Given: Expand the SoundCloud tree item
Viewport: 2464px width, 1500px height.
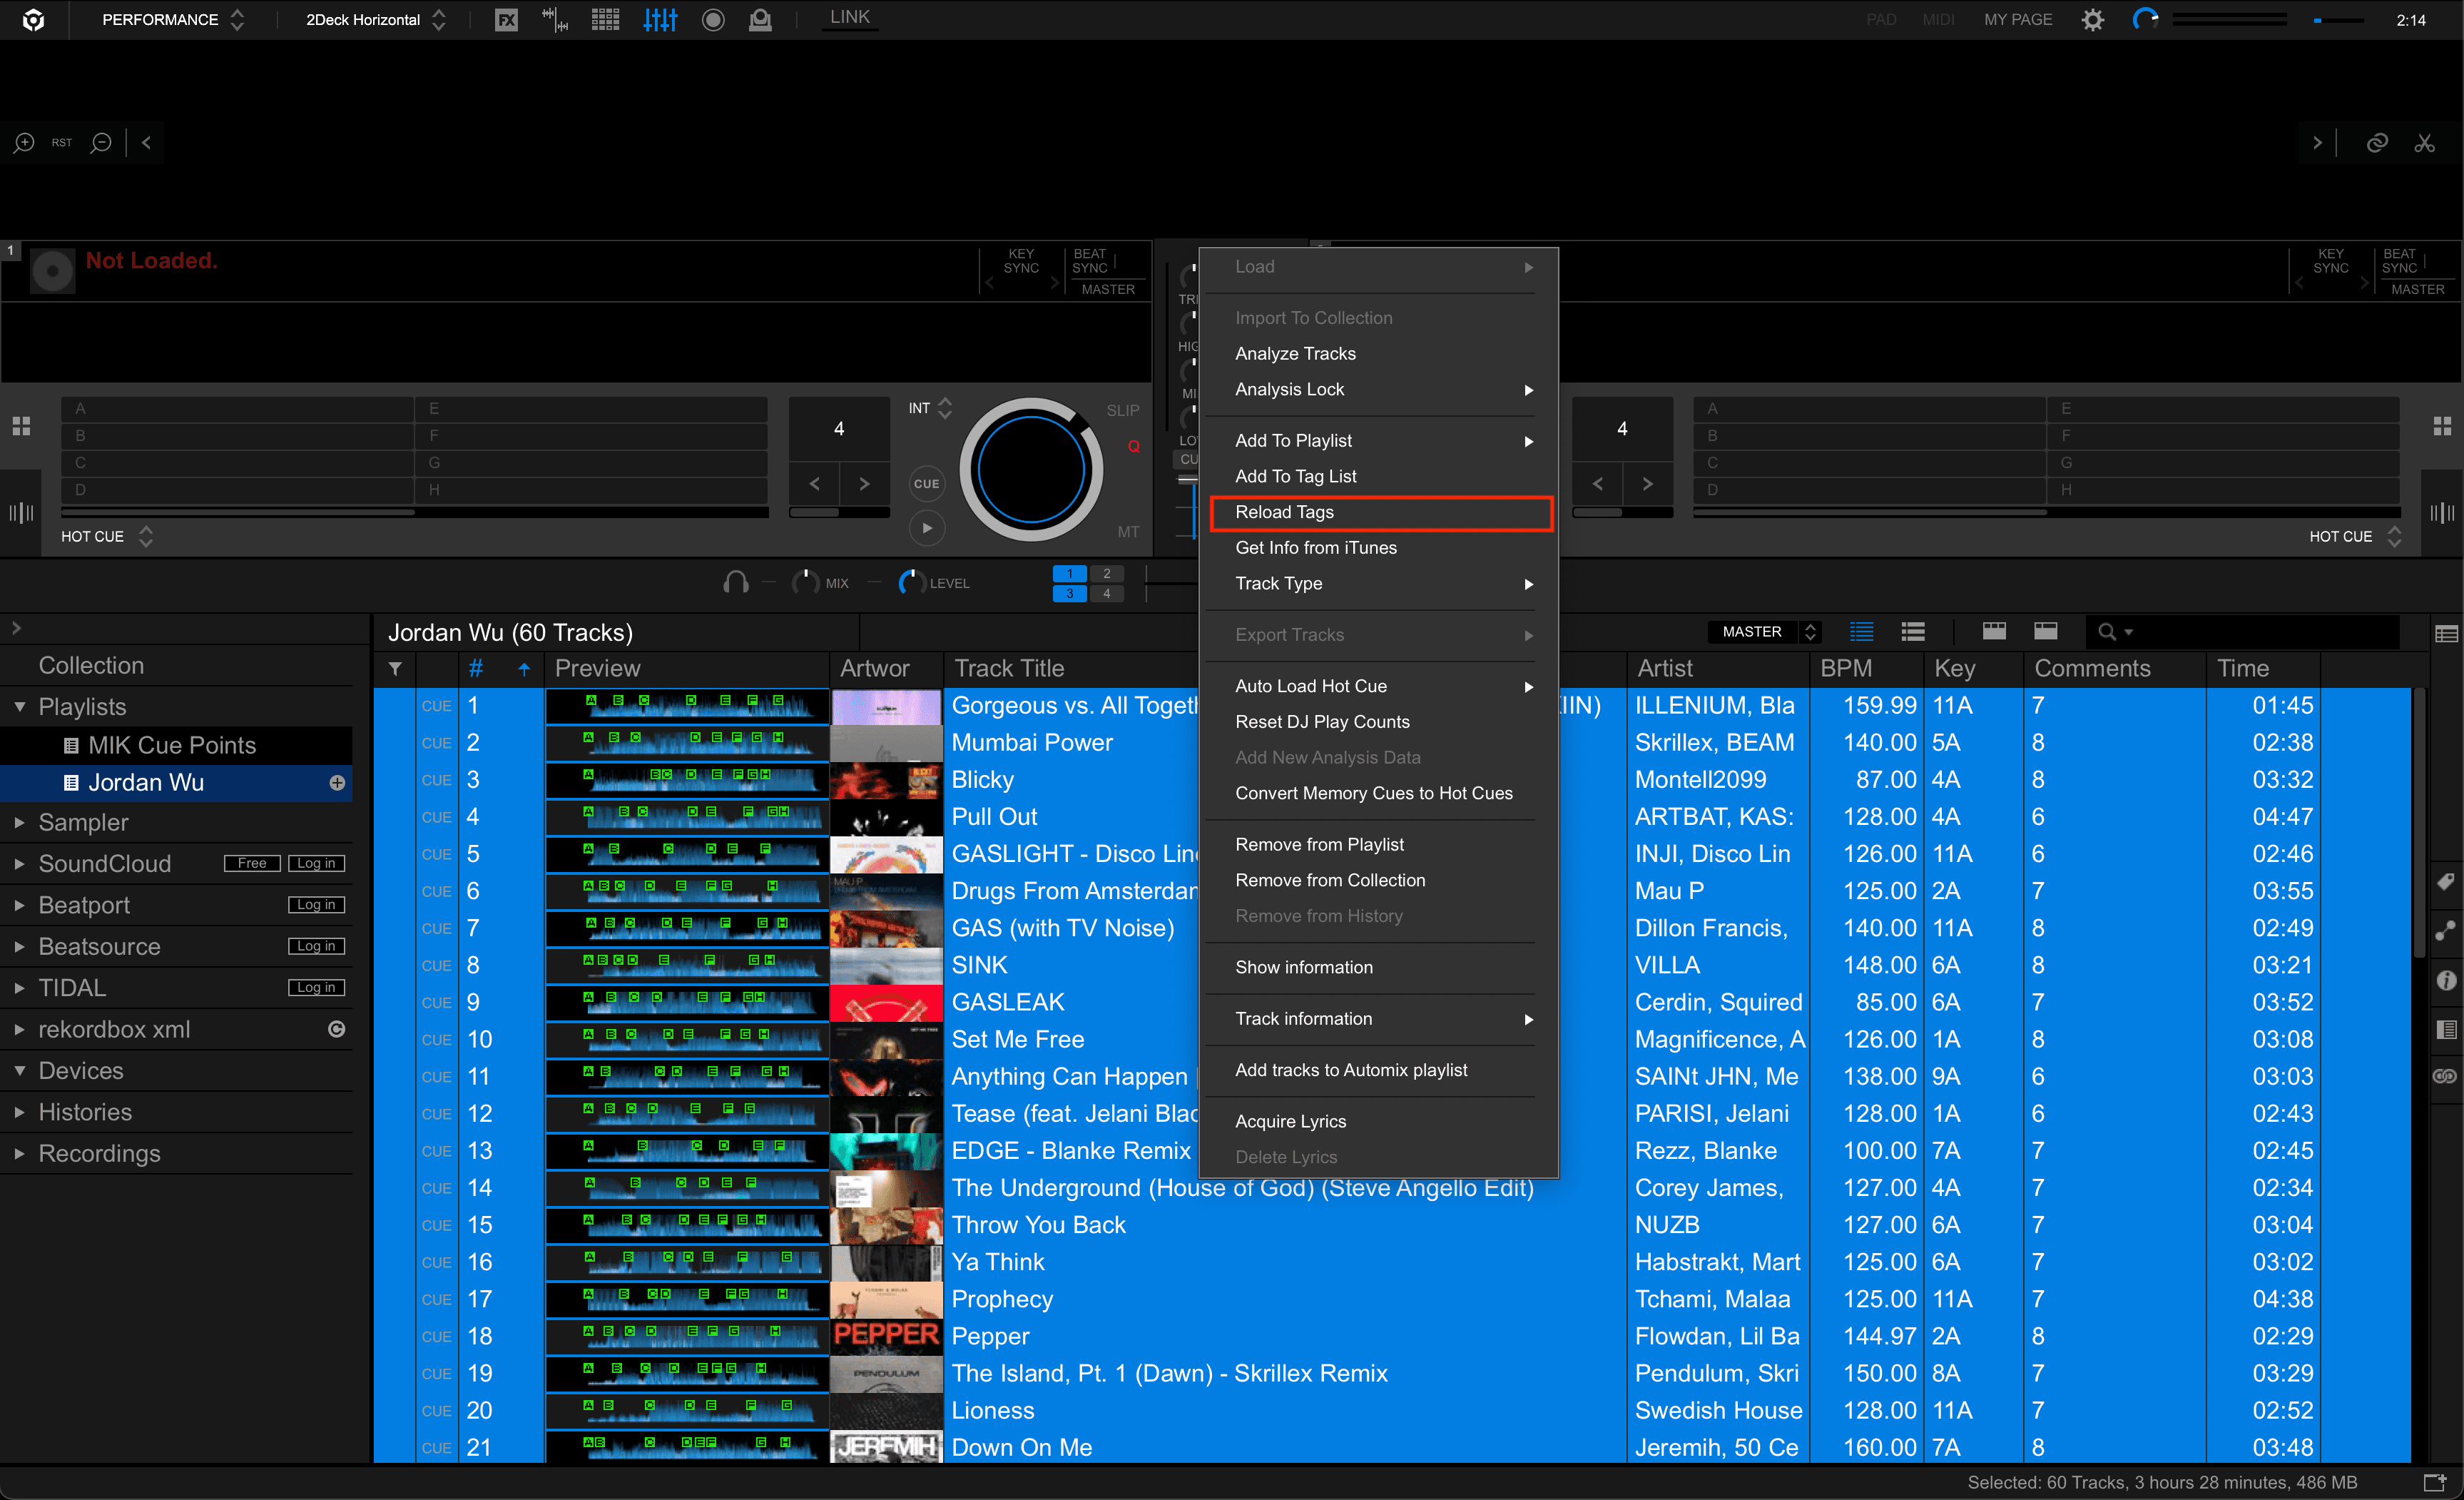Looking at the screenshot, I should pos(19,863).
